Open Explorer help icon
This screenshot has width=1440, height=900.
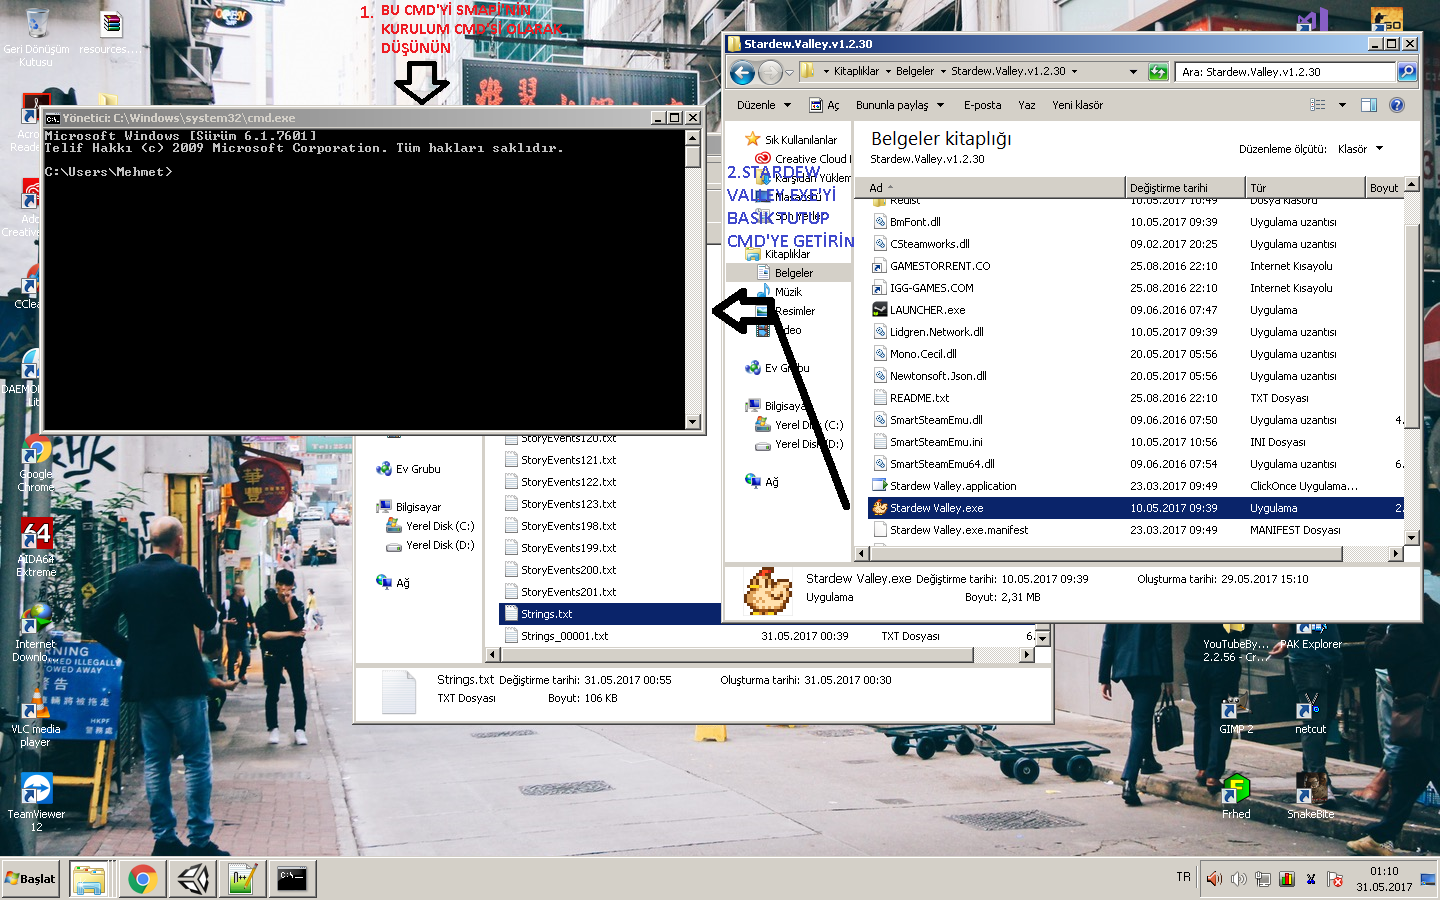tap(1397, 105)
